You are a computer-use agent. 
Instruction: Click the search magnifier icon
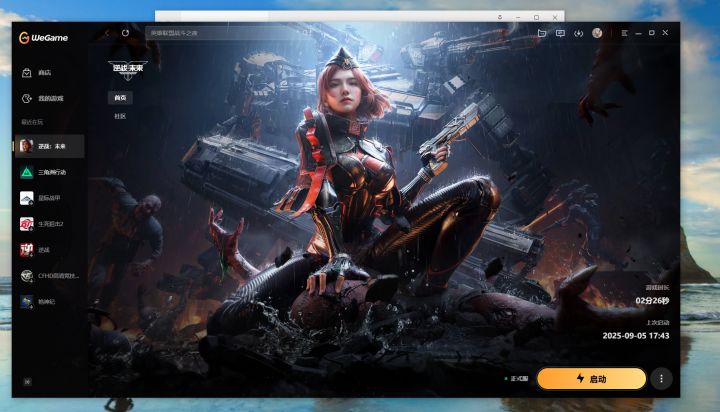305,33
